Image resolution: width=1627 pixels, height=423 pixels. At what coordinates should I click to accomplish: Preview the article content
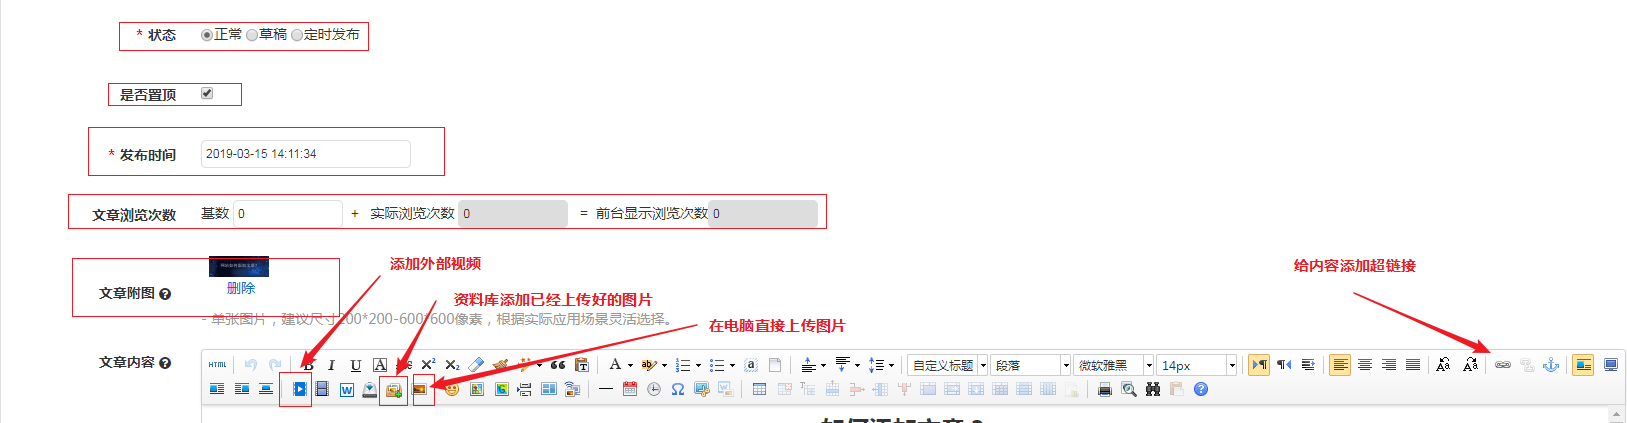pyautogui.click(x=1129, y=389)
